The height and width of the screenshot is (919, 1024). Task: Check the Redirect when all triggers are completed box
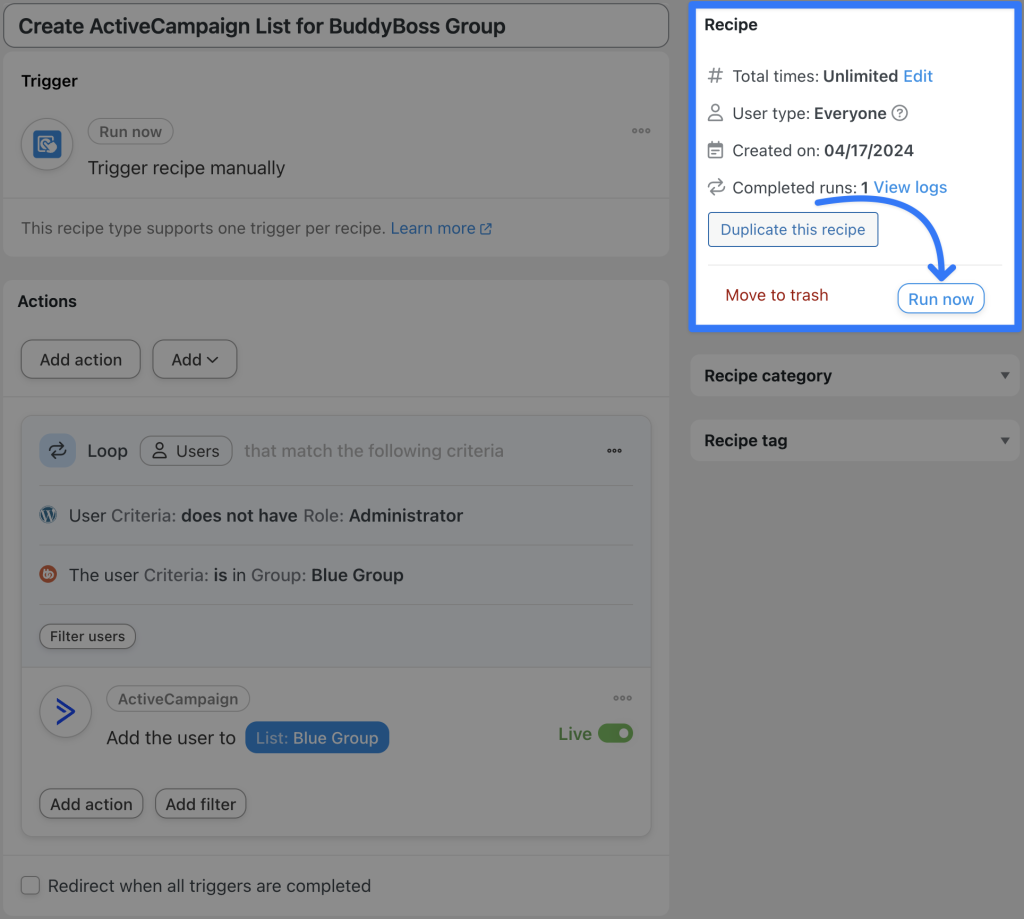(30, 885)
